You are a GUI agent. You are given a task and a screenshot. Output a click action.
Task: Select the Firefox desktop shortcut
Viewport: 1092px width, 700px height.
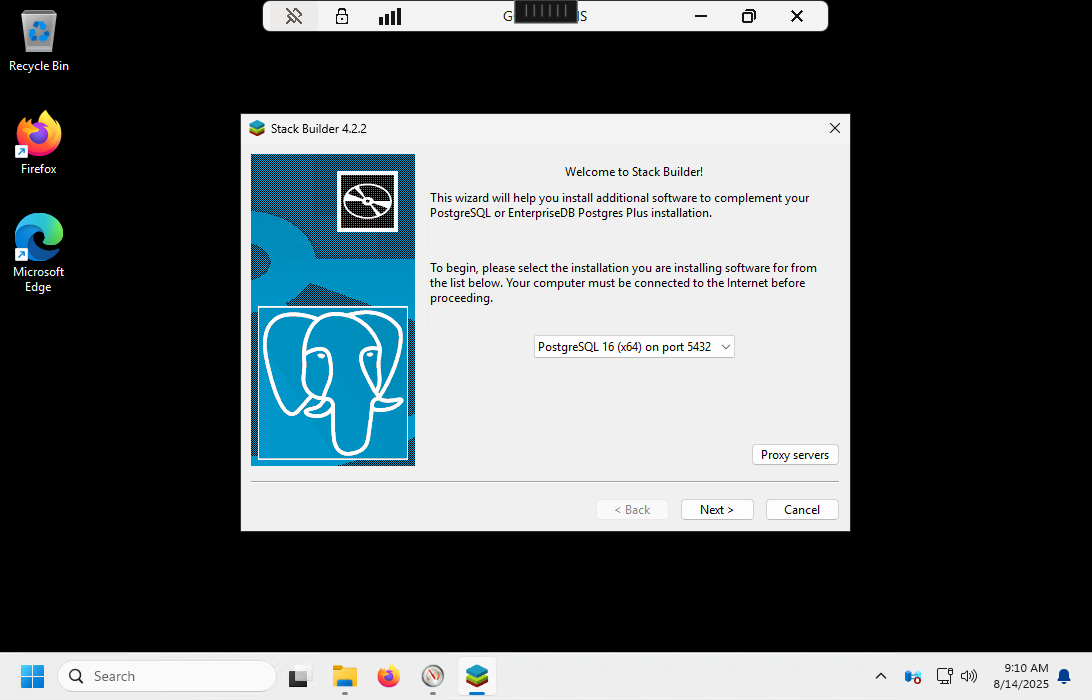pos(39,143)
